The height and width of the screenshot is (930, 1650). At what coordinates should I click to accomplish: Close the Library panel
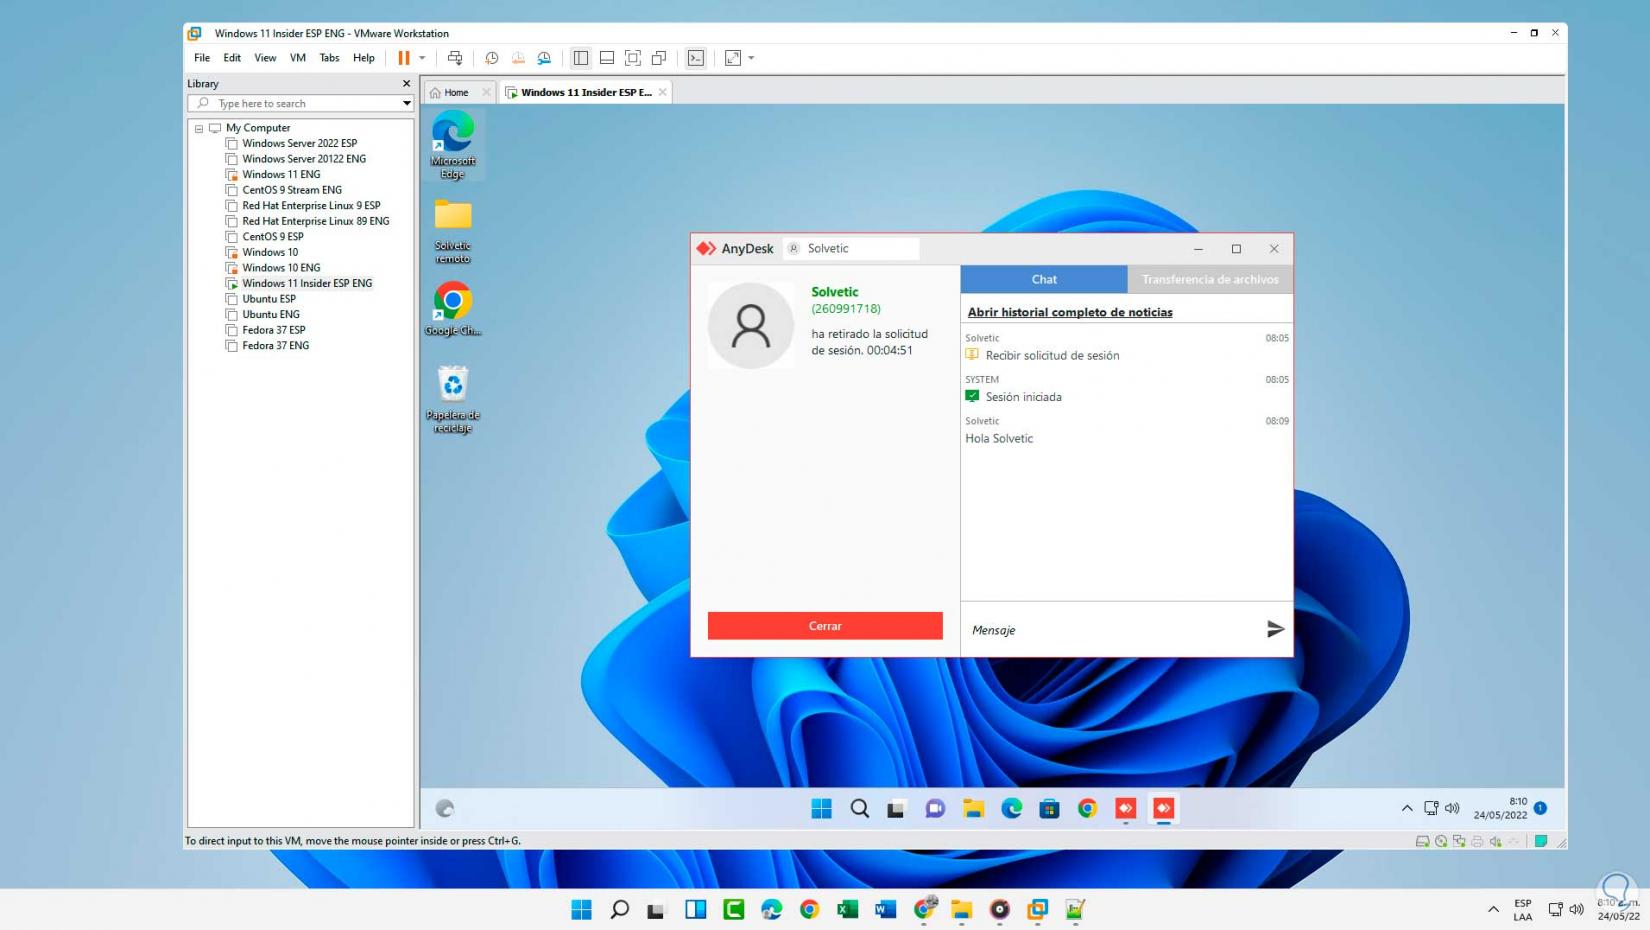click(406, 84)
